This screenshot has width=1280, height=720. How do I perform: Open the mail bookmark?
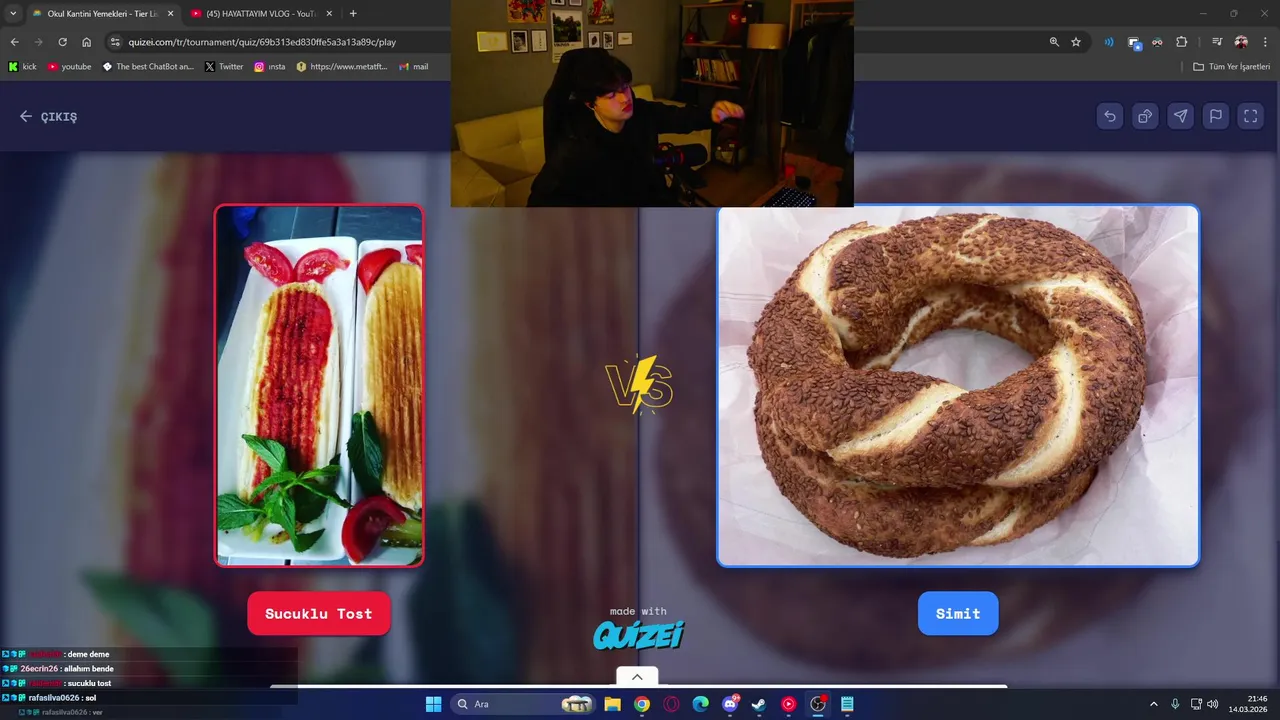(413, 67)
